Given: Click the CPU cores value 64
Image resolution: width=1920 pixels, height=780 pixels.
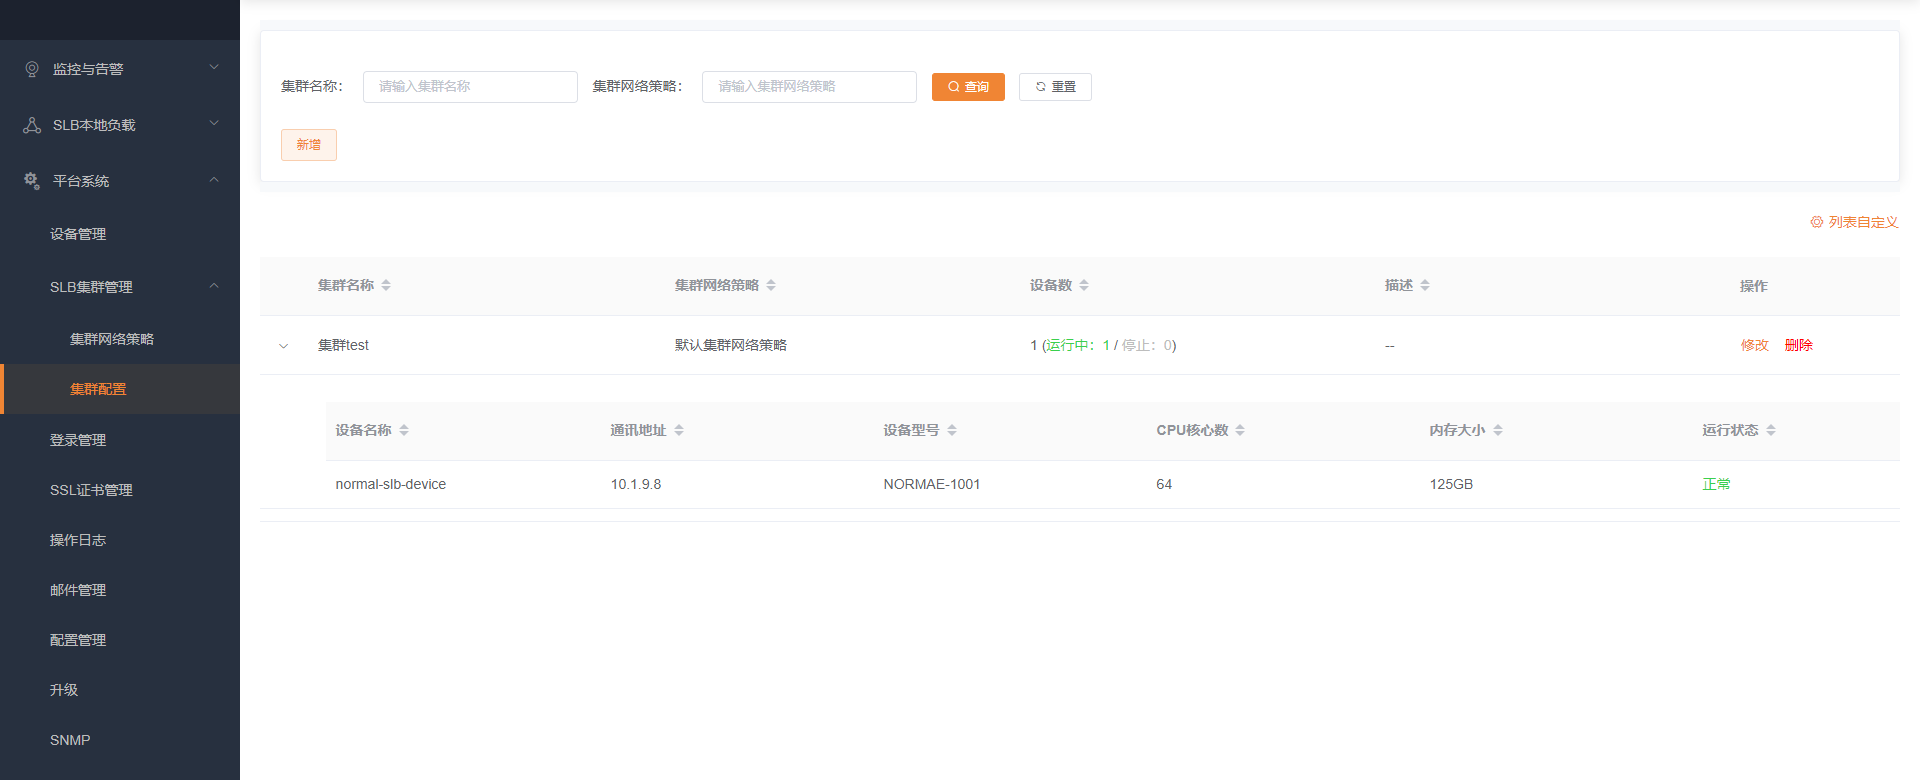Looking at the screenshot, I should [x=1164, y=484].
